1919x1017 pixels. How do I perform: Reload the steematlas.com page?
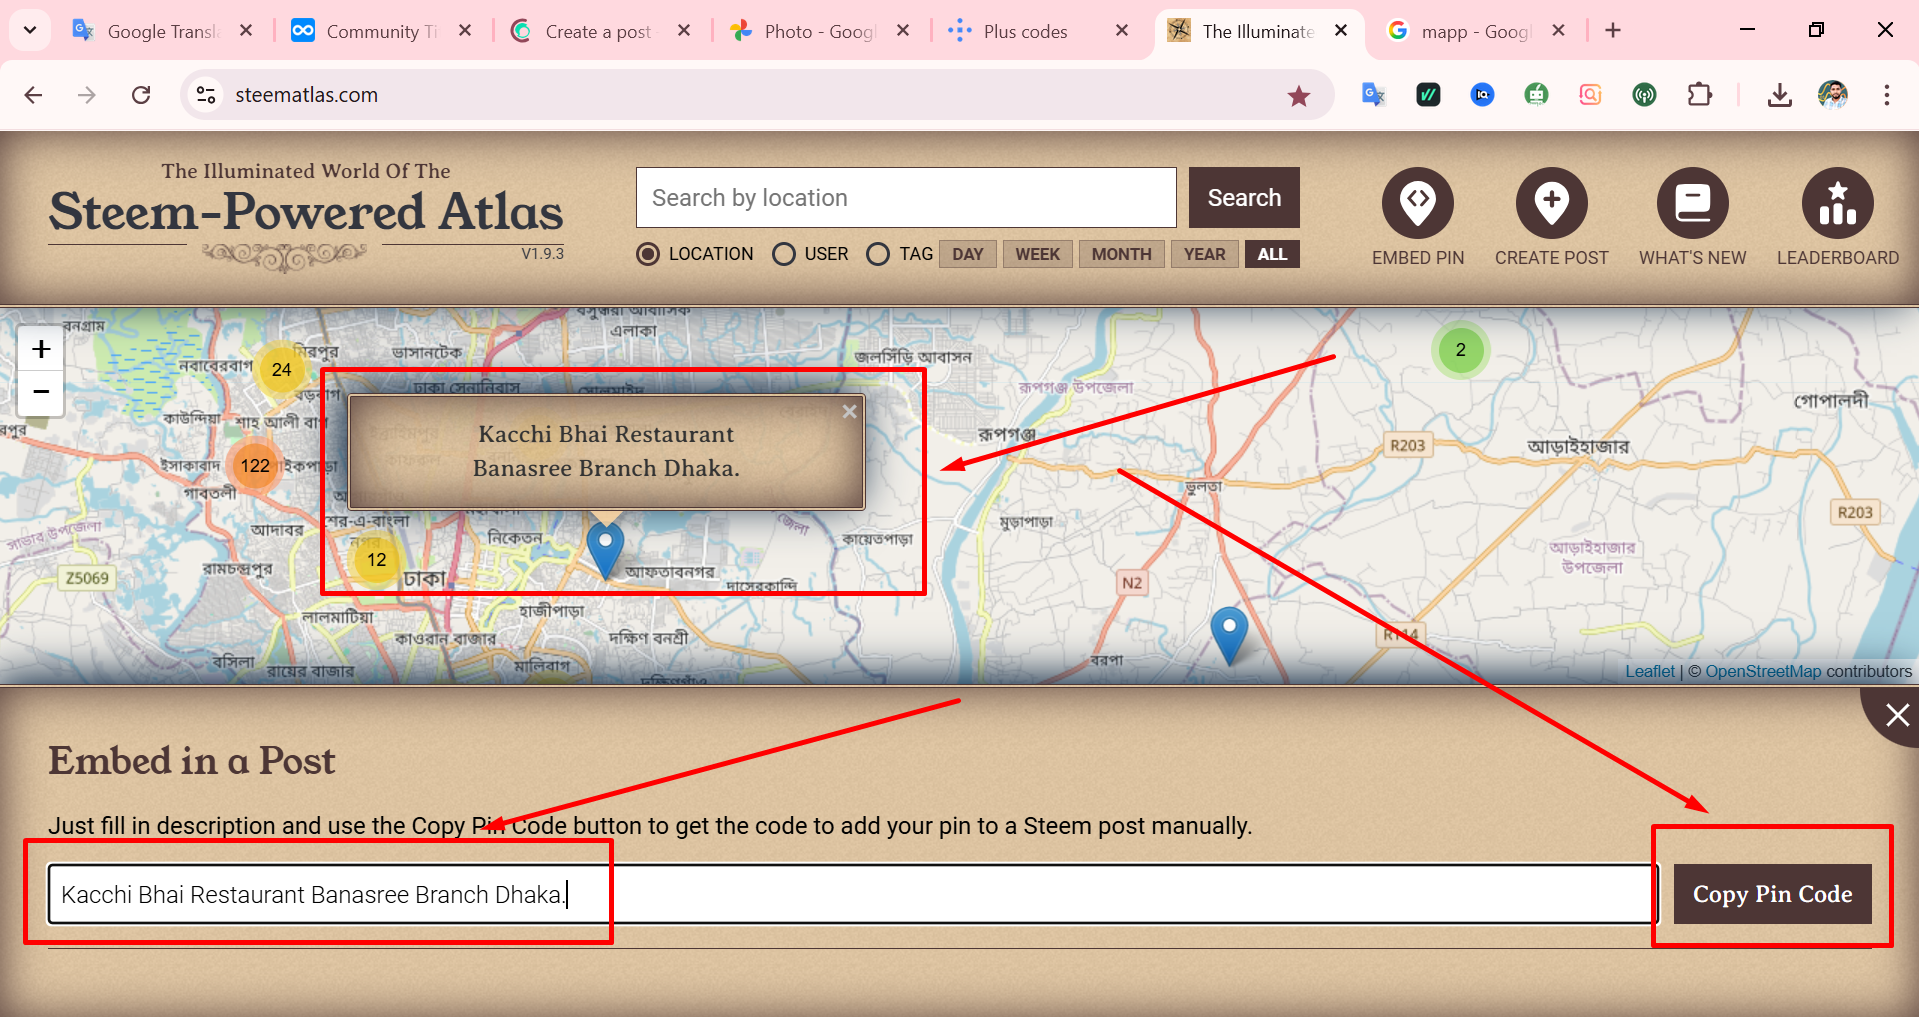tap(141, 95)
